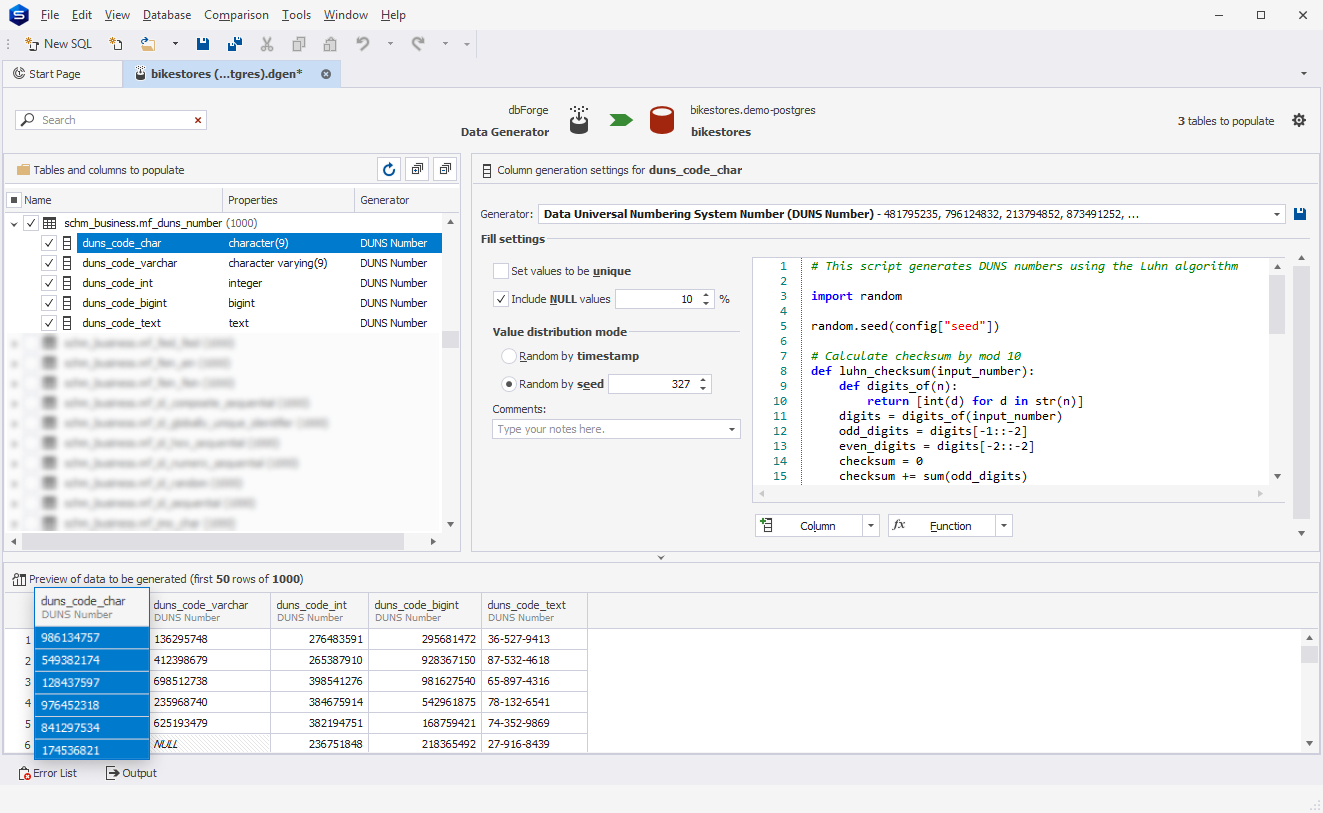Open the Comparison menu
This screenshot has height=813, width=1323.
tap(236, 15)
